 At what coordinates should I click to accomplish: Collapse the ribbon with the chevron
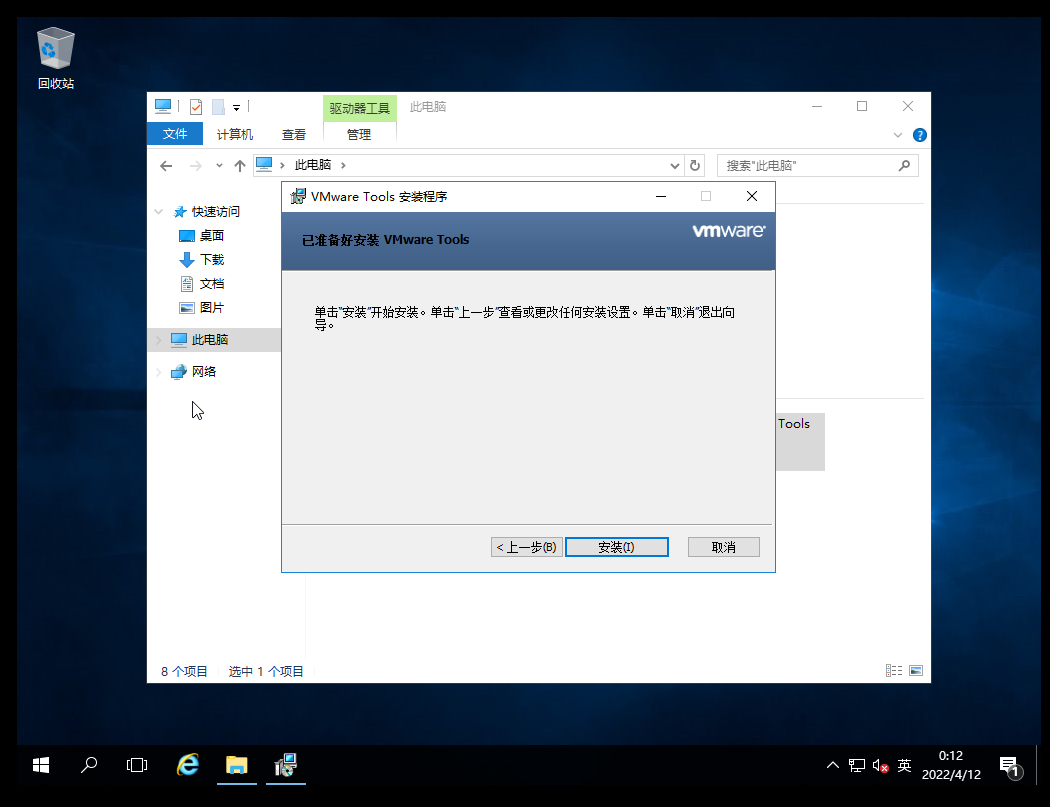(x=897, y=135)
